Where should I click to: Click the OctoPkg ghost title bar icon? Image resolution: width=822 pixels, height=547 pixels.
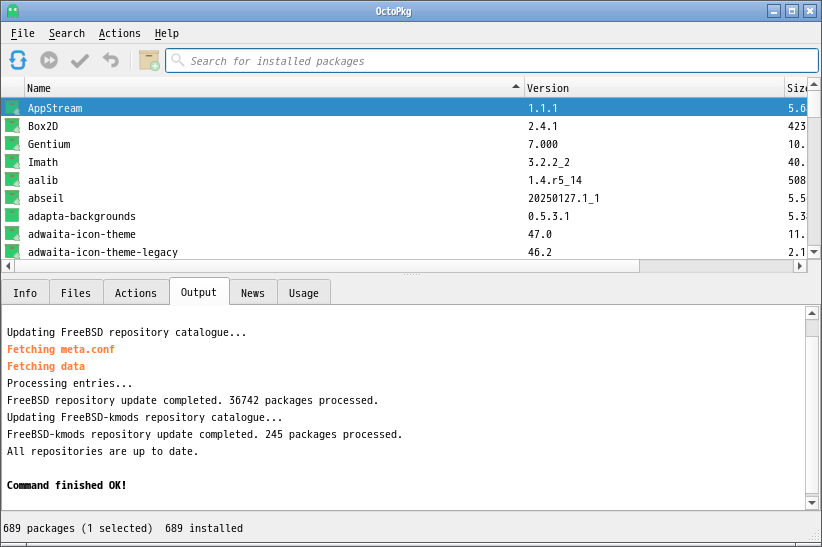pyautogui.click(x=13, y=11)
